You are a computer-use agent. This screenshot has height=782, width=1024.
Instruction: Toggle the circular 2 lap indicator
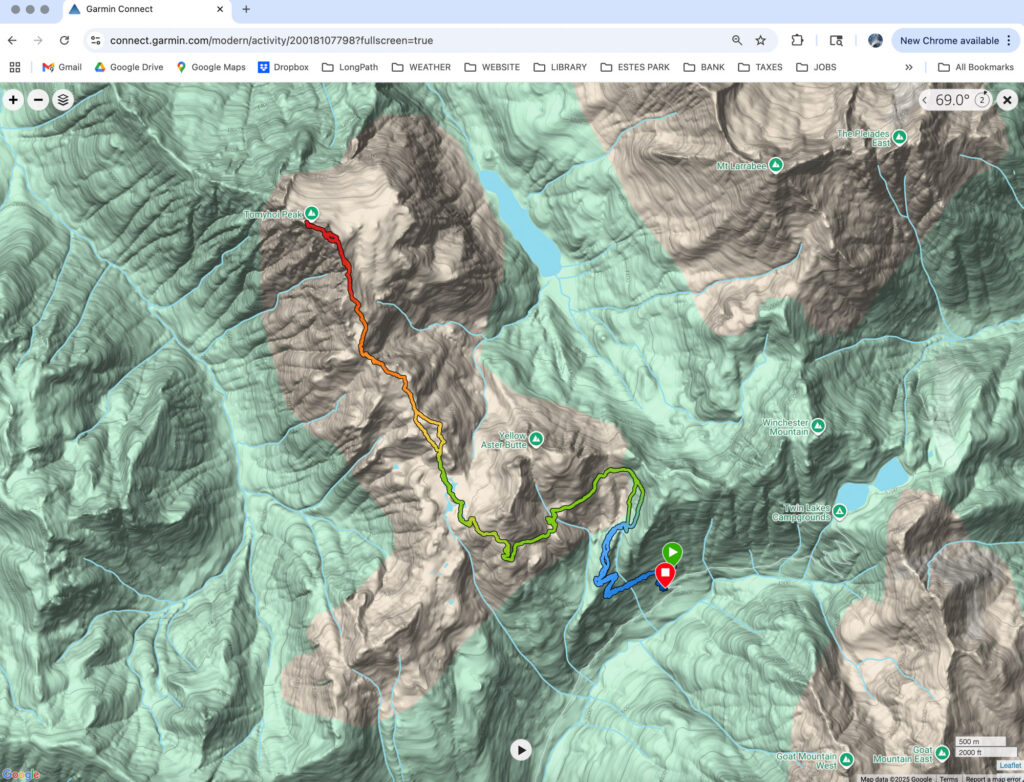pyautogui.click(x=982, y=100)
